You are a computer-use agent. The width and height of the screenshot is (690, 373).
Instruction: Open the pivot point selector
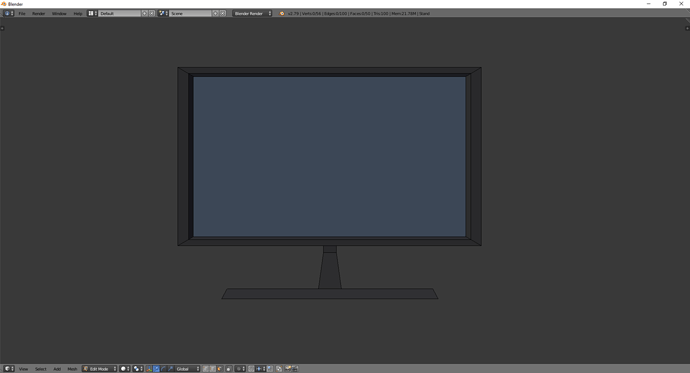pos(138,369)
